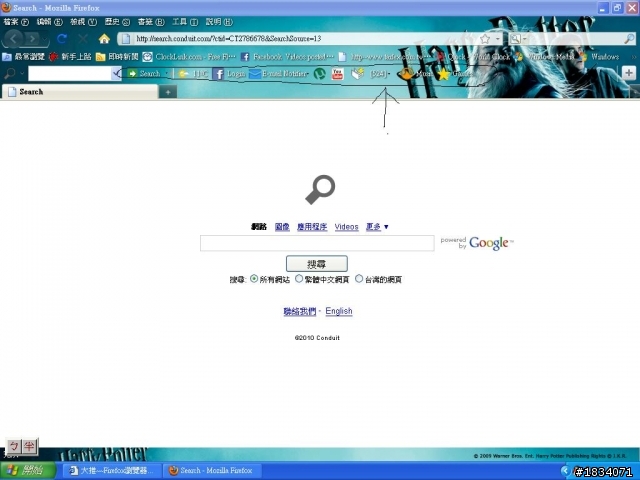Image resolution: width=640 pixels, height=480 pixels.
Task: Open the 說明 (H) menu
Action: coord(219,22)
